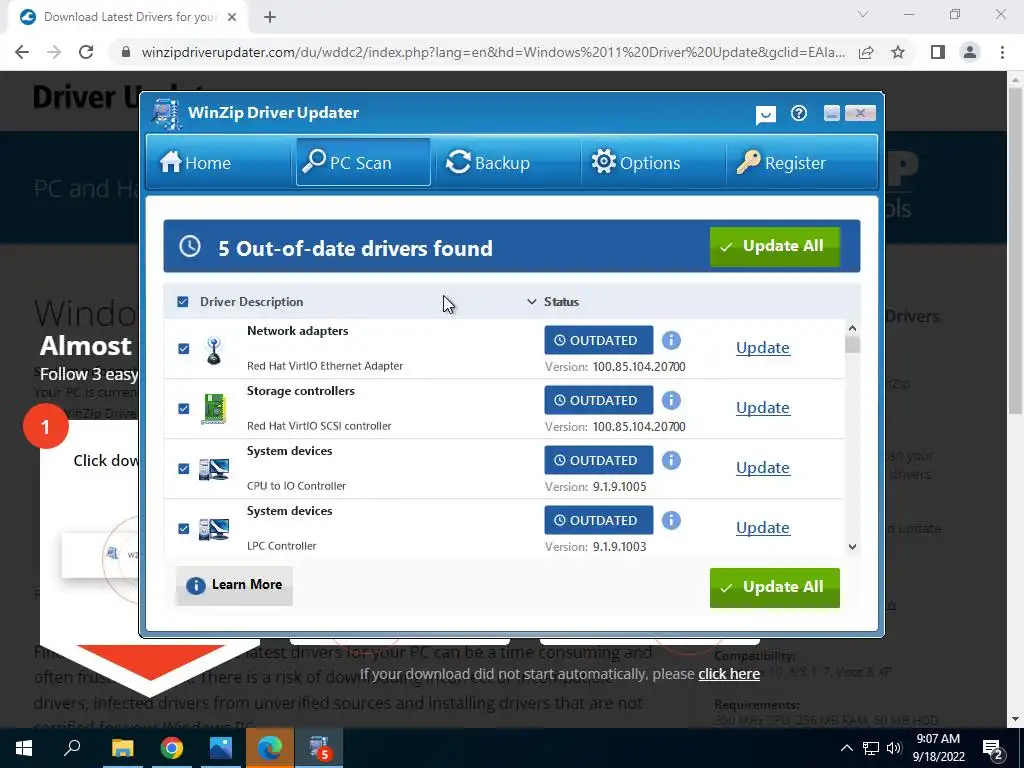Open Photos app from the taskbar
This screenshot has height=768, width=1024.
coord(221,748)
